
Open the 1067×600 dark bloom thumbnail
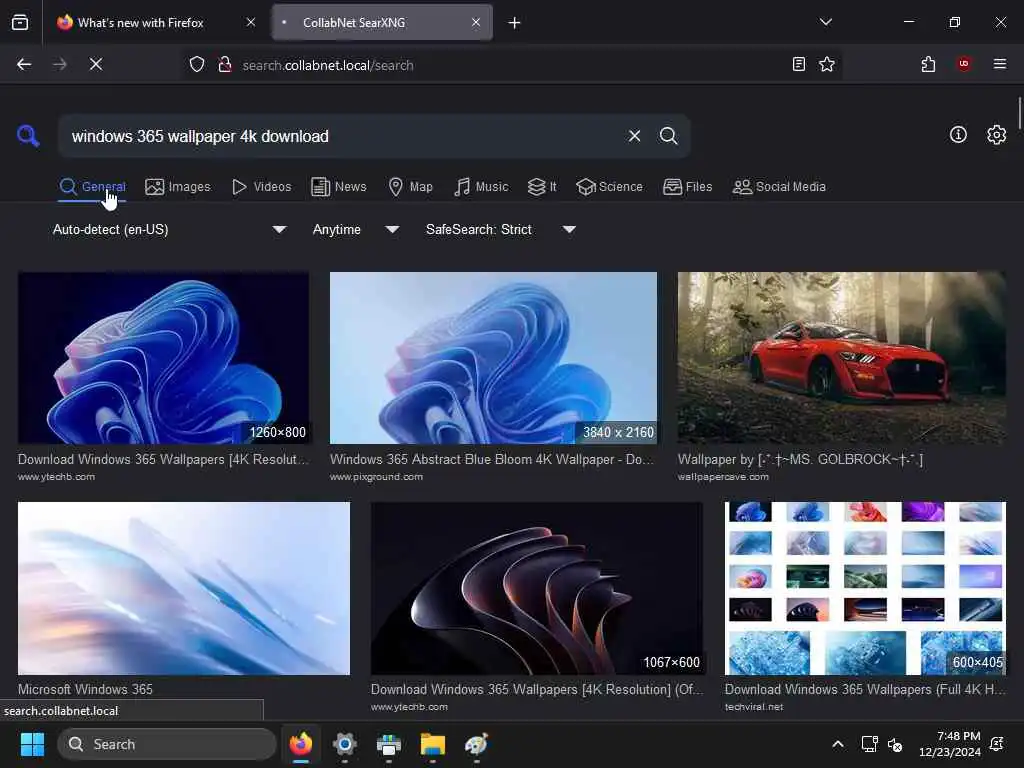coord(537,588)
